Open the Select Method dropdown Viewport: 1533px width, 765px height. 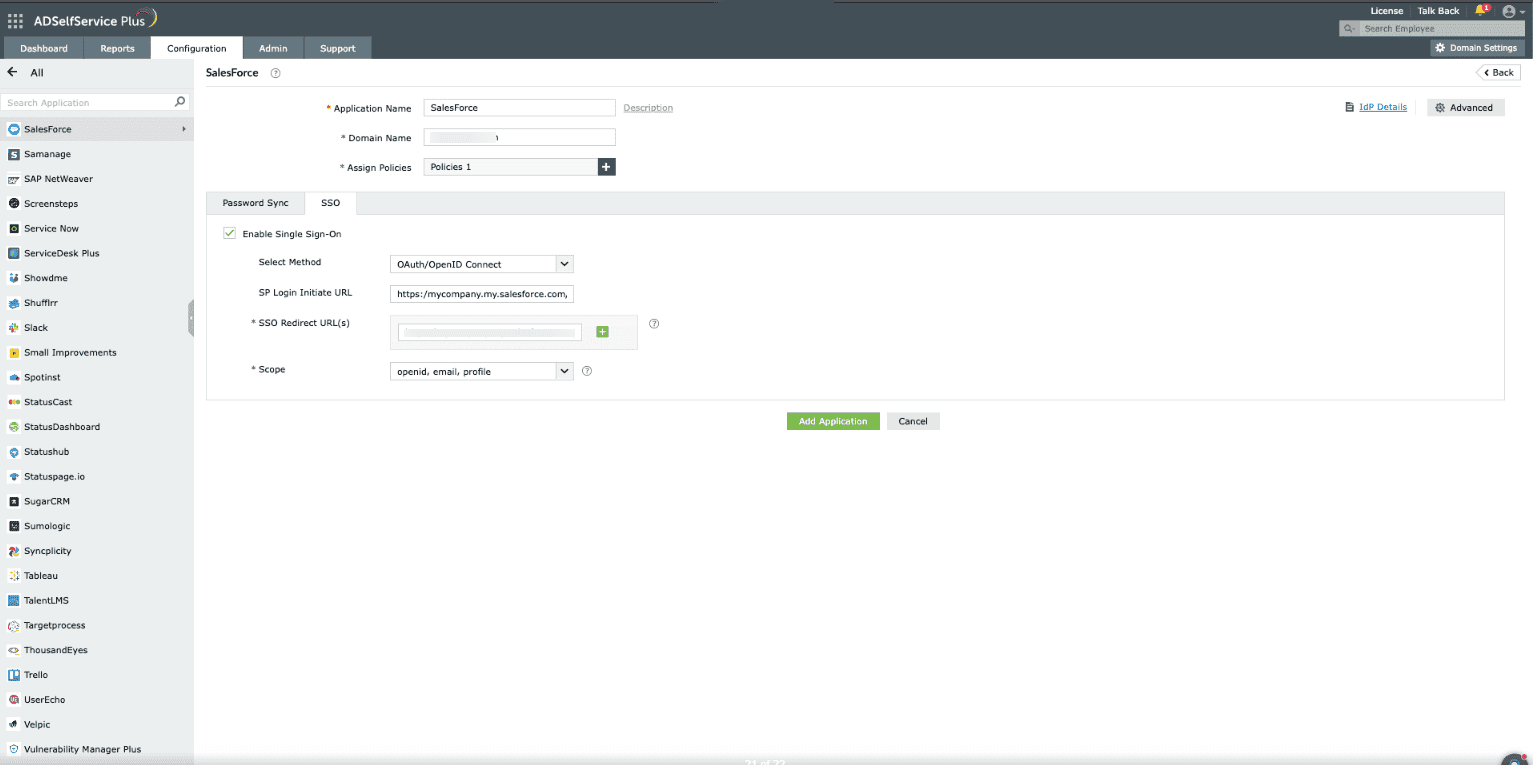(564, 263)
